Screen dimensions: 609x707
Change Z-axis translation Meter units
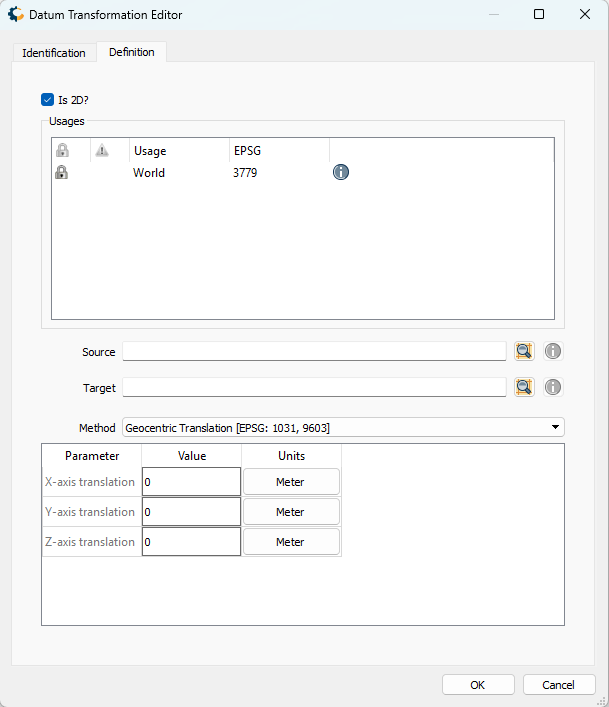tap(290, 542)
